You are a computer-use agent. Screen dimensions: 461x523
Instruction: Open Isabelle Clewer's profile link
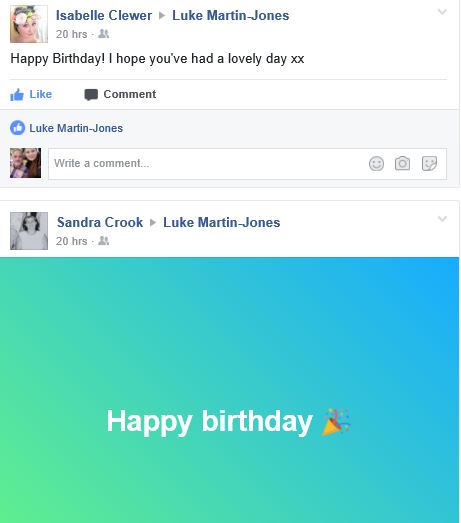[104, 16]
